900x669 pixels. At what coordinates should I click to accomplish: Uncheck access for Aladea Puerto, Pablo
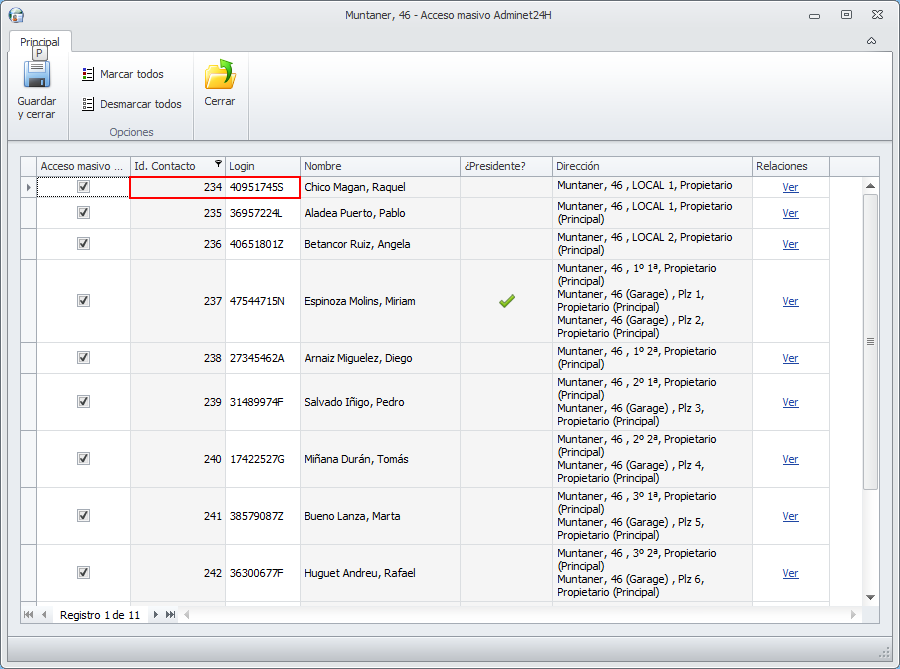click(x=83, y=212)
